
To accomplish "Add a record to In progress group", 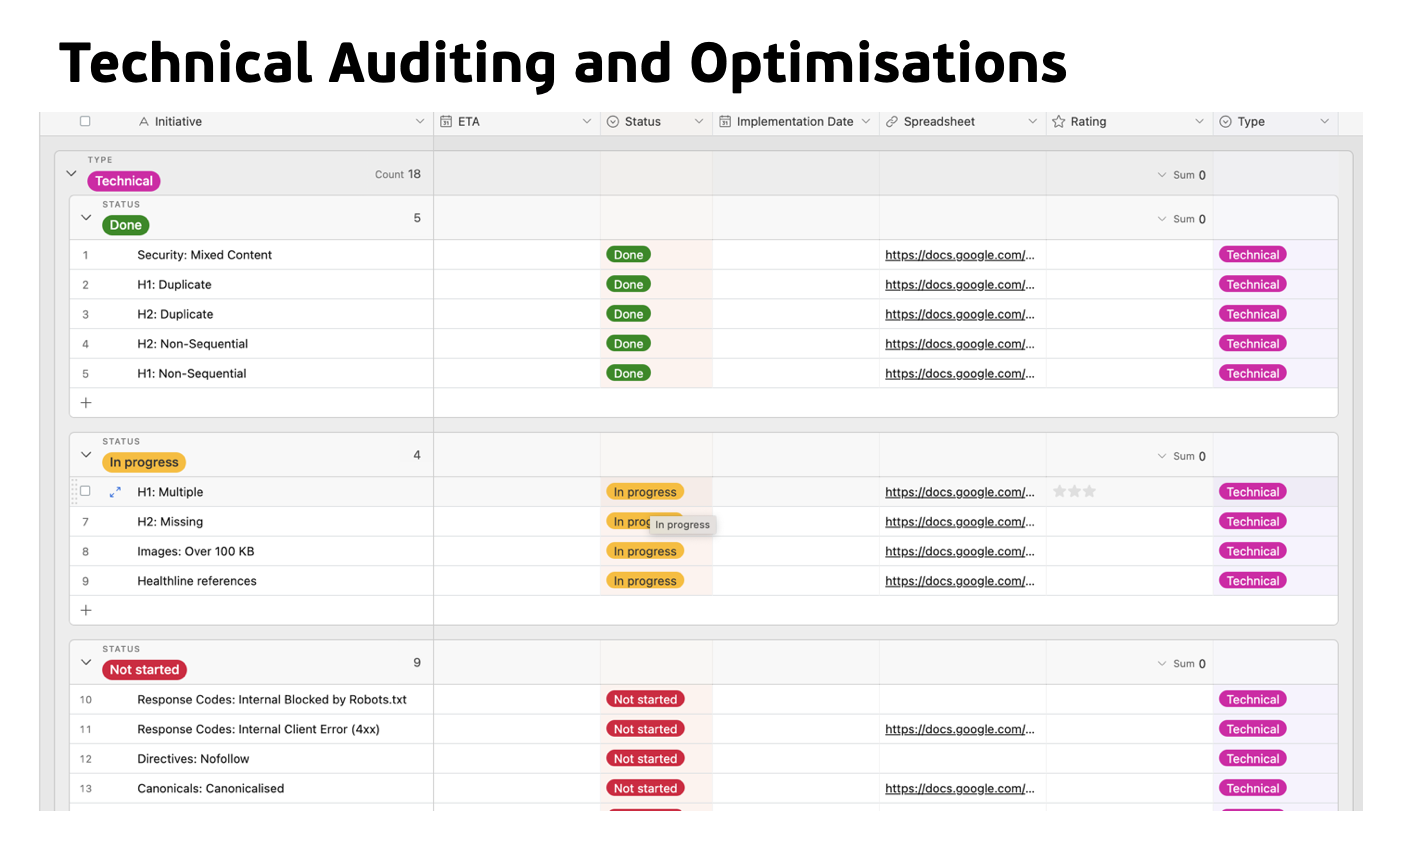I will coord(86,610).
